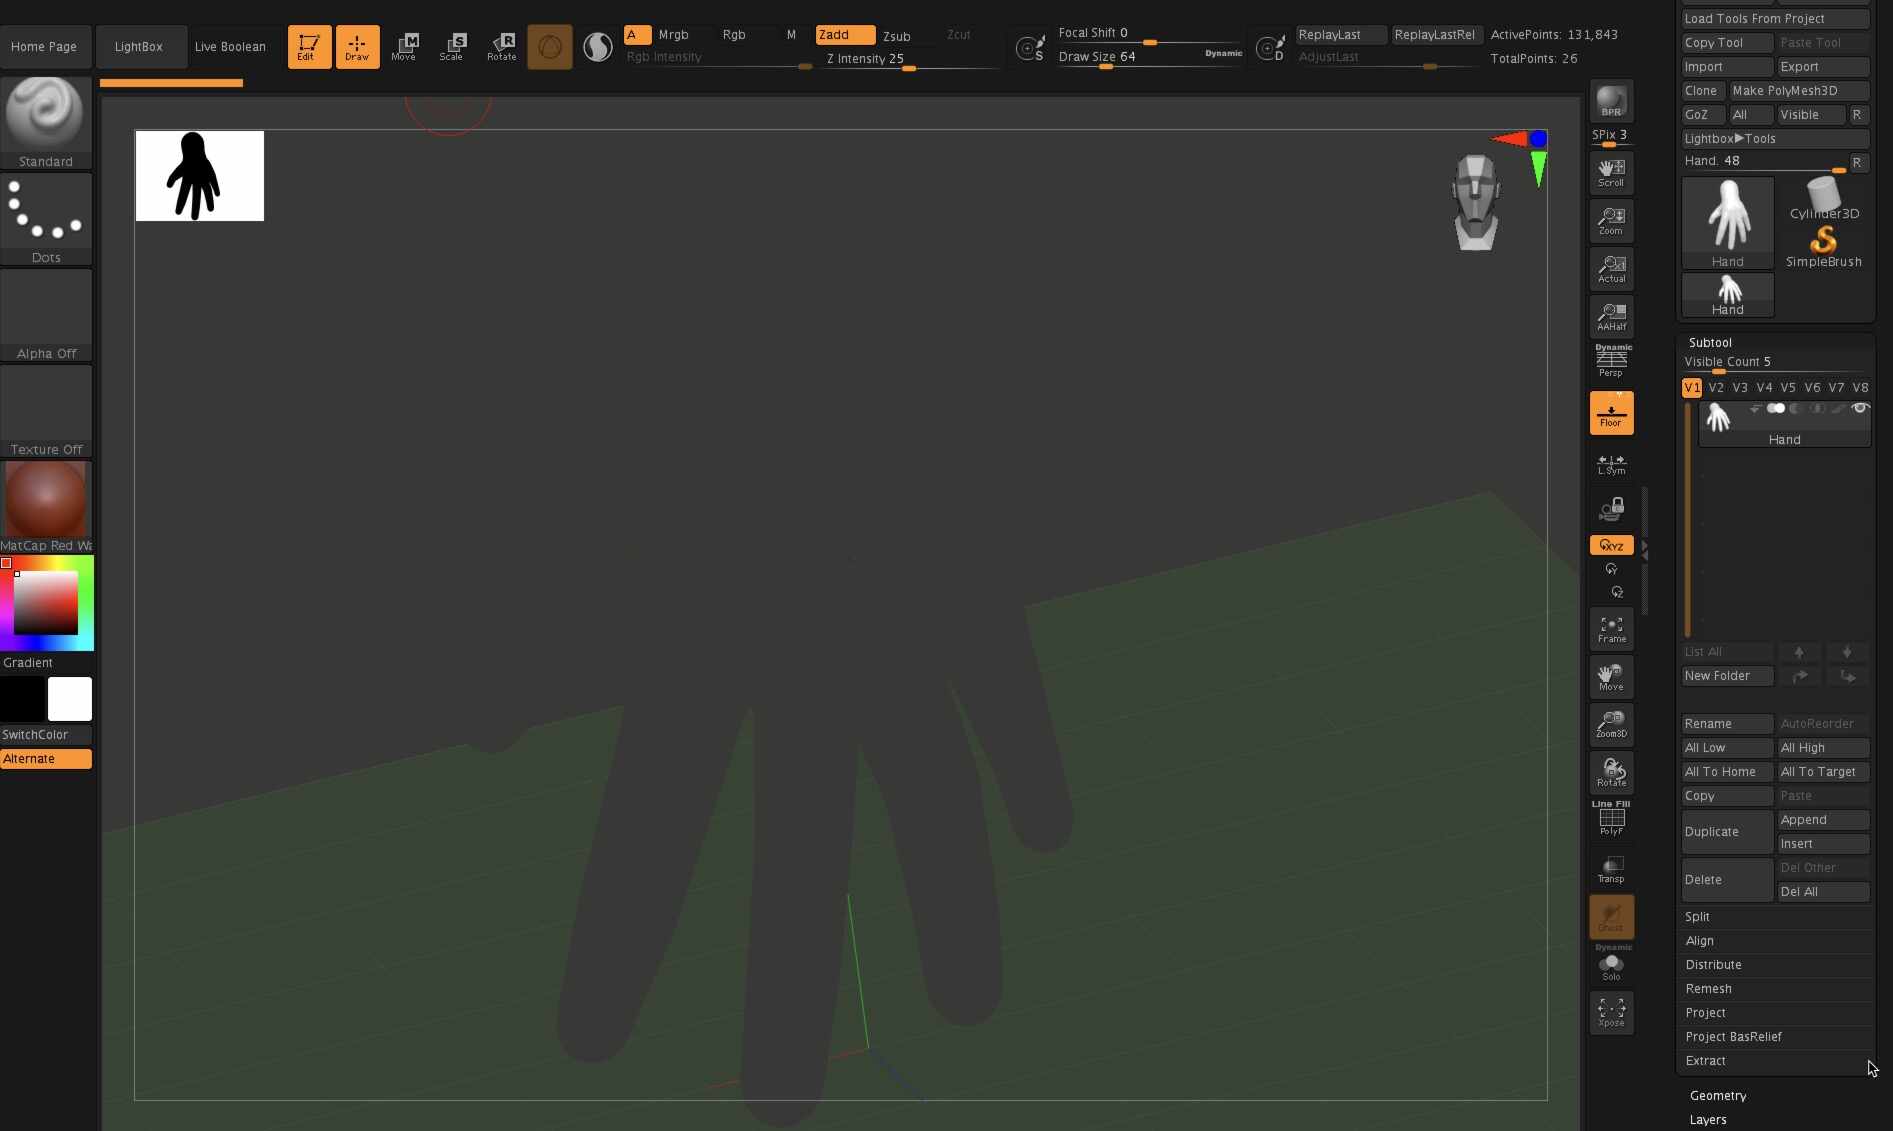Open the MatCap Red Wax material picker
Image resolution: width=1893 pixels, height=1131 pixels.
coord(46,507)
